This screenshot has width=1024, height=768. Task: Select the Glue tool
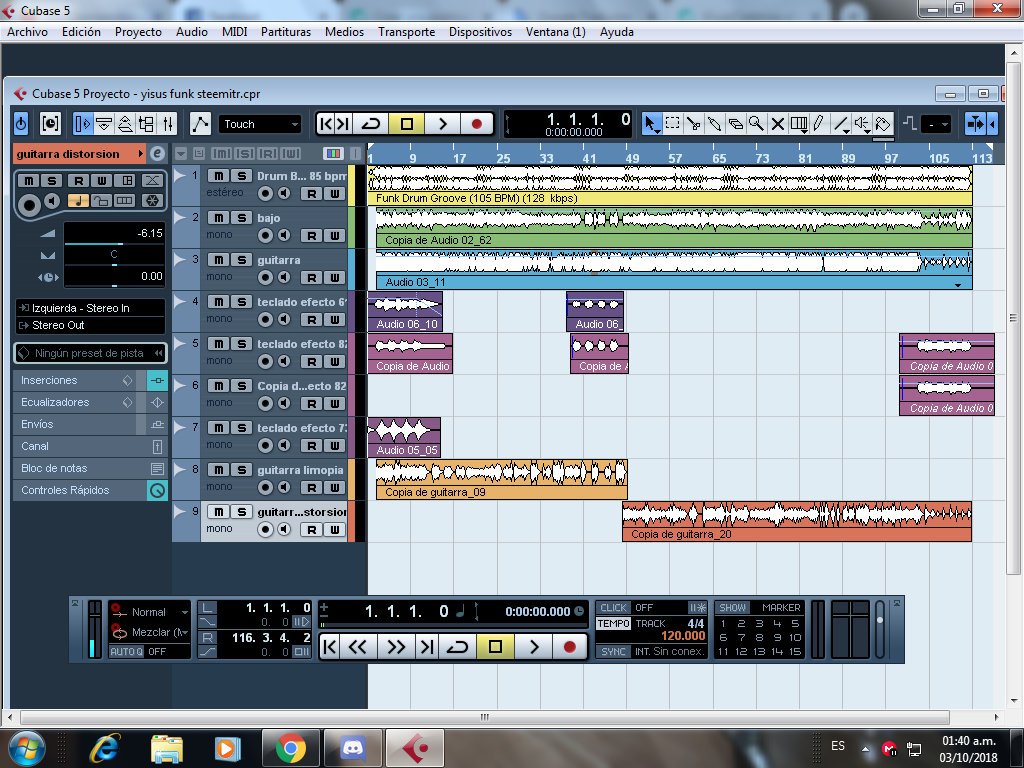[714, 123]
